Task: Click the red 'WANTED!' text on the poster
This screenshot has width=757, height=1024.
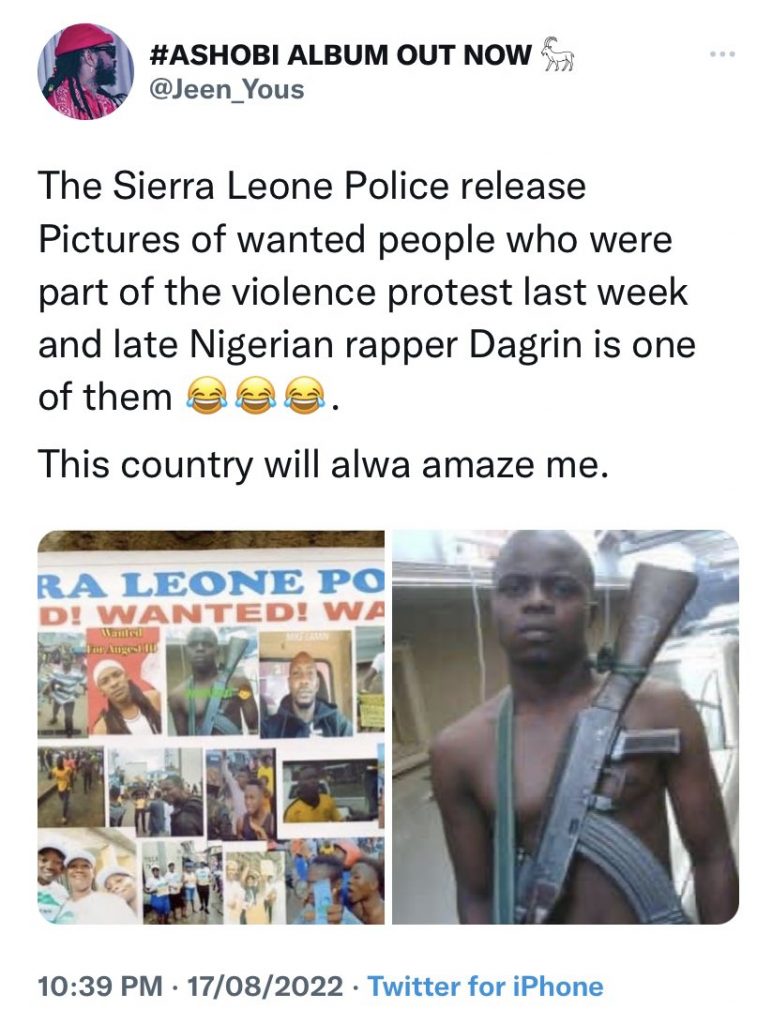Action: click(210, 613)
